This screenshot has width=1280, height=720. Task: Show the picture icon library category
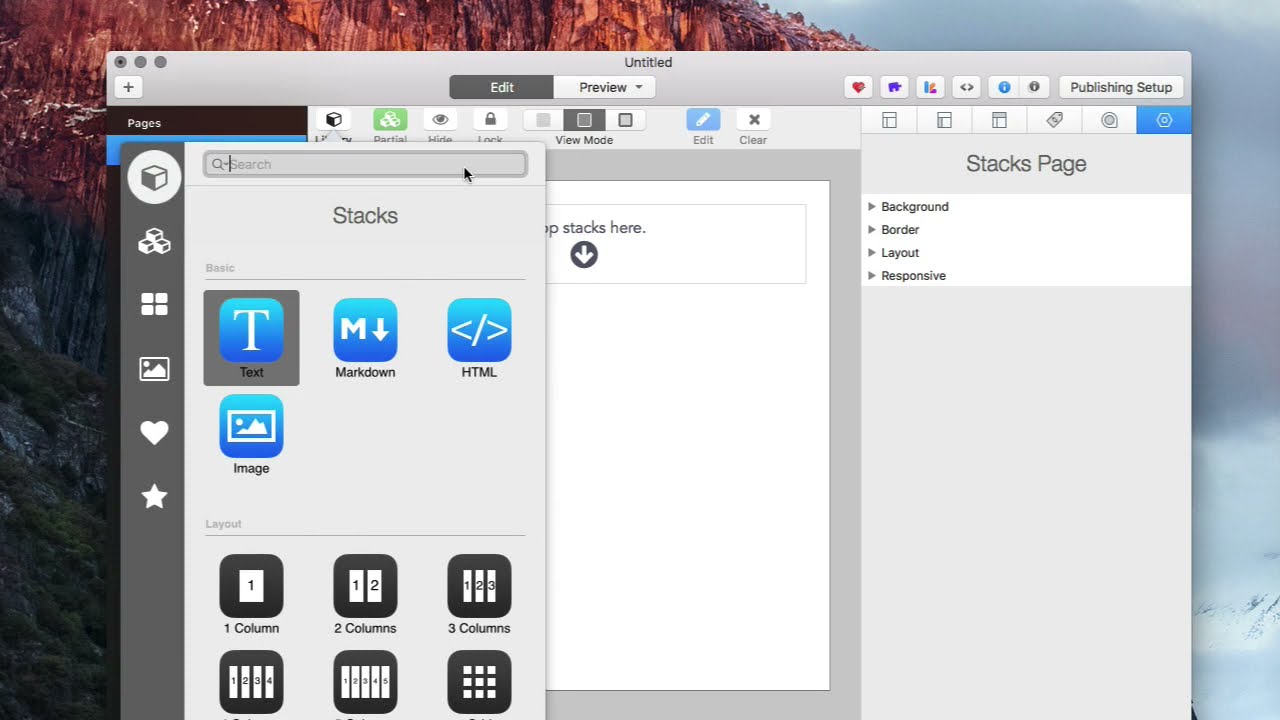click(x=154, y=369)
